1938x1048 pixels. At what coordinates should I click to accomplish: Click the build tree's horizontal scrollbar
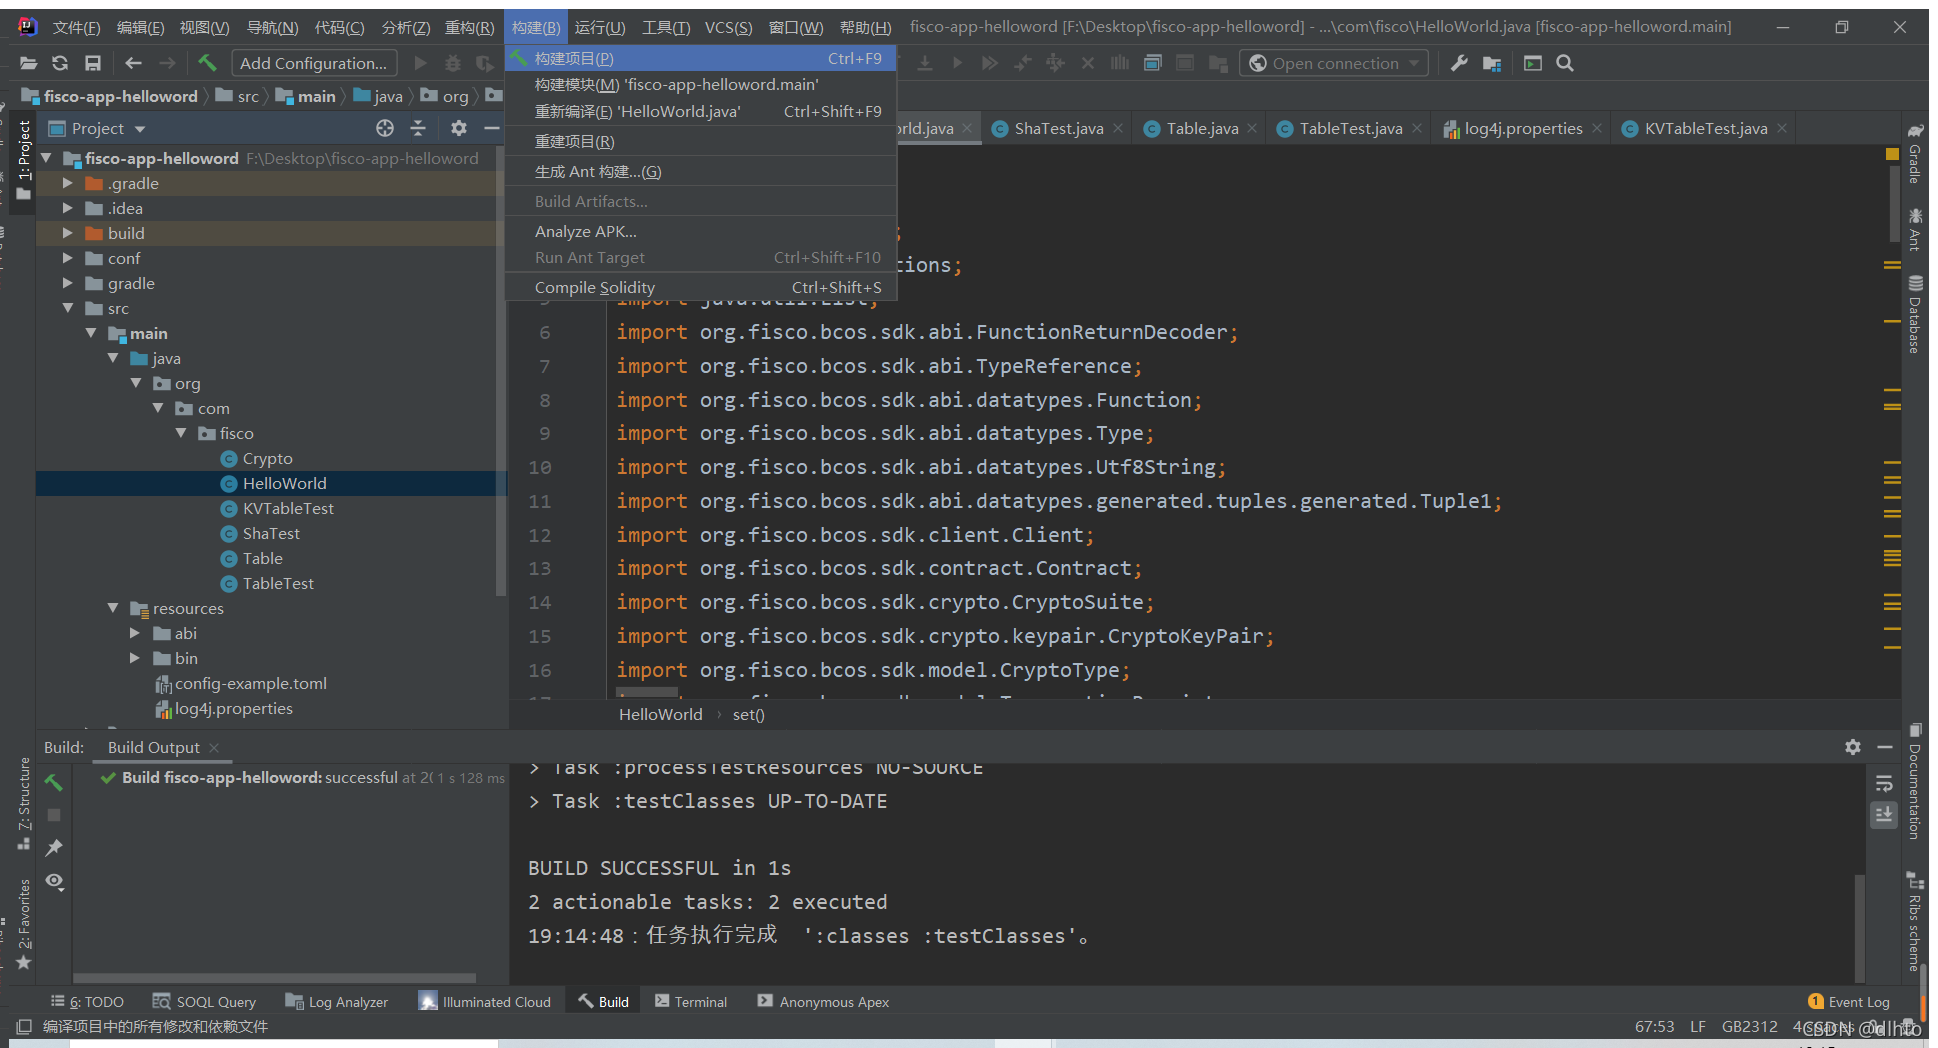tap(274, 978)
